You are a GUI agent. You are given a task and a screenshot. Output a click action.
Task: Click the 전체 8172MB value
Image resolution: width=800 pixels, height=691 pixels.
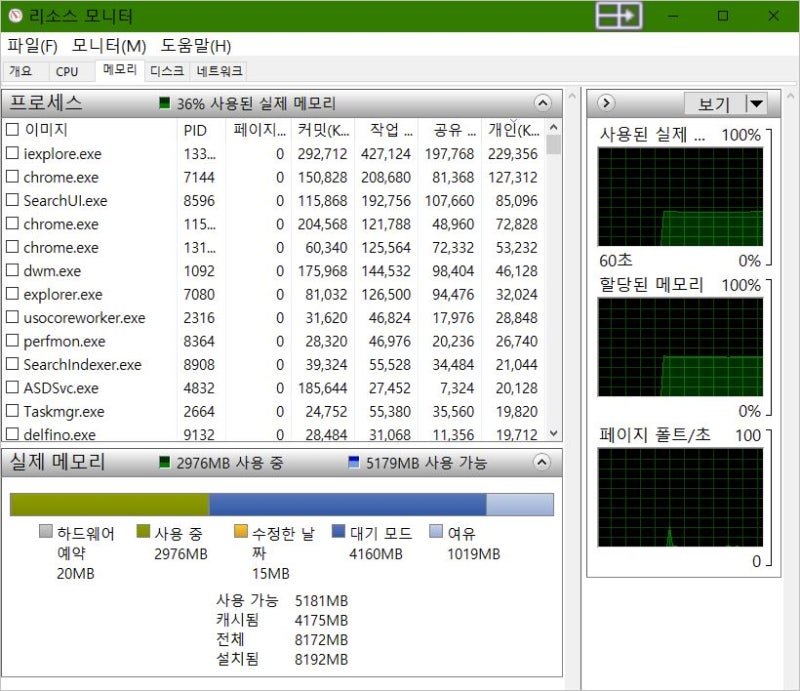point(321,640)
